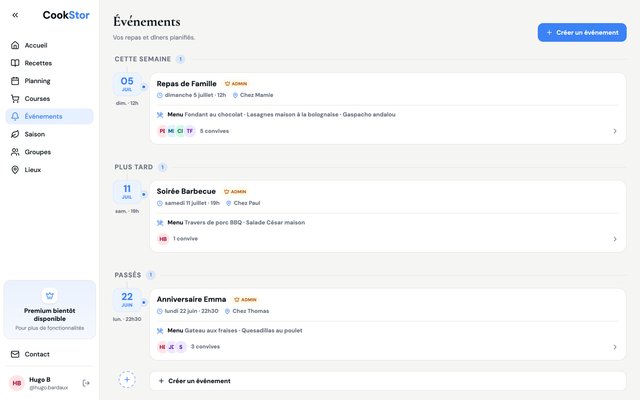Click the Chez Thomas location text
Viewport: 640px width, 400px height.
[251, 311]
